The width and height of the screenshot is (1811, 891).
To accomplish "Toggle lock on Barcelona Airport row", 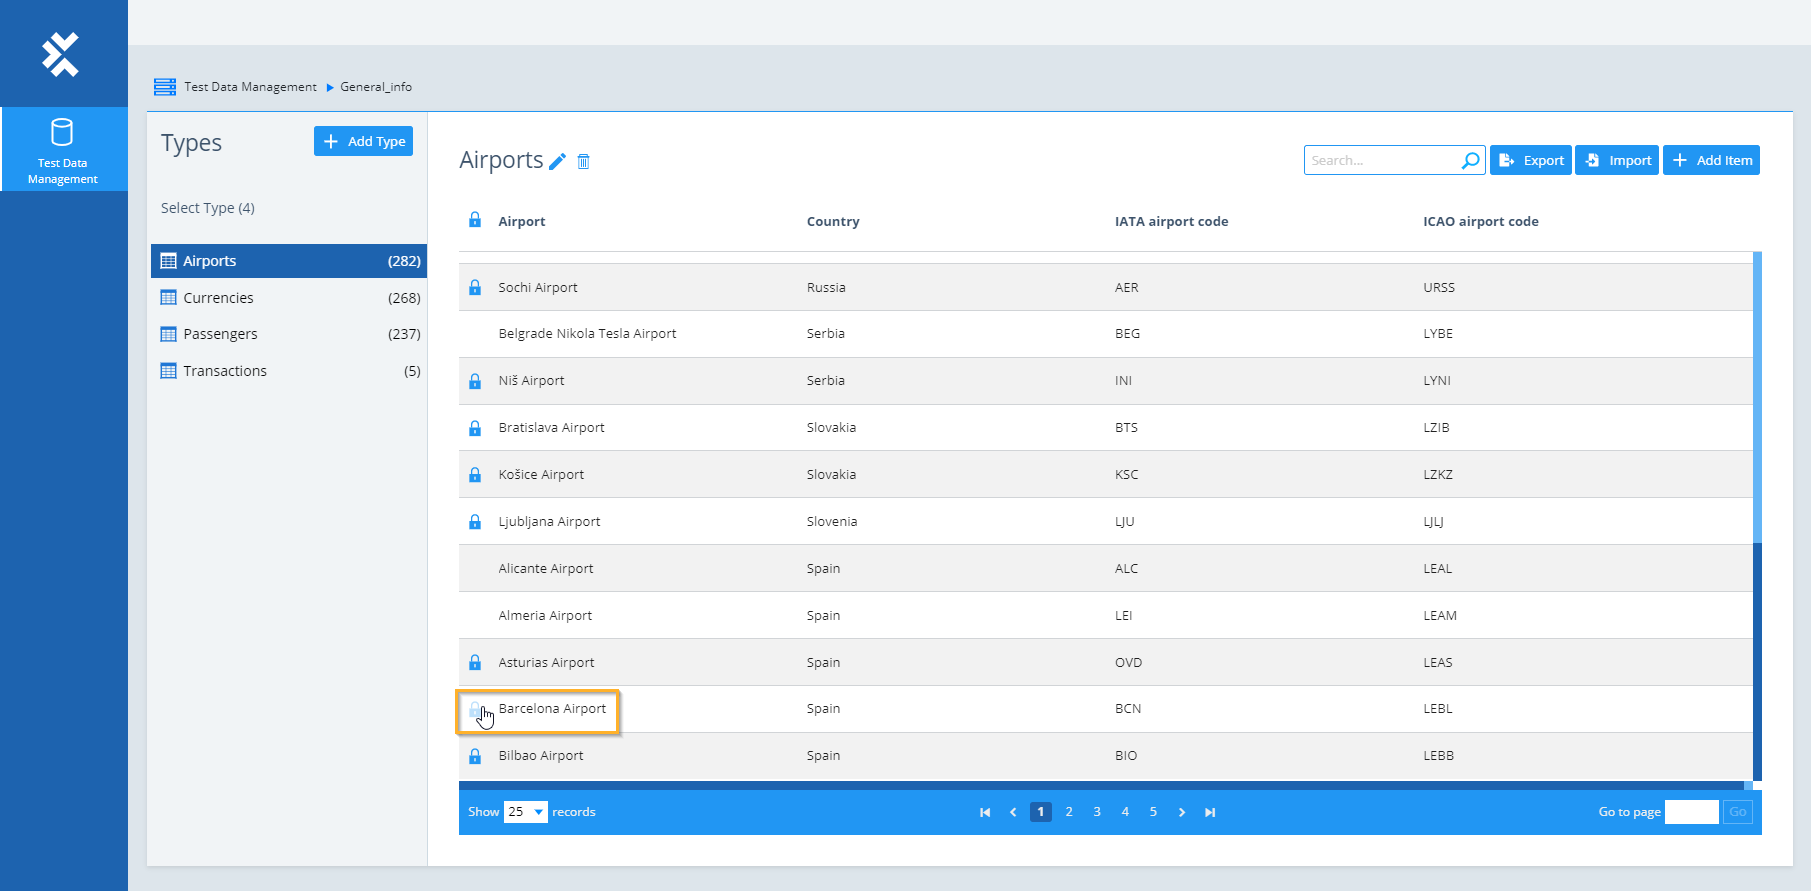I will click(x=475, y=709).
